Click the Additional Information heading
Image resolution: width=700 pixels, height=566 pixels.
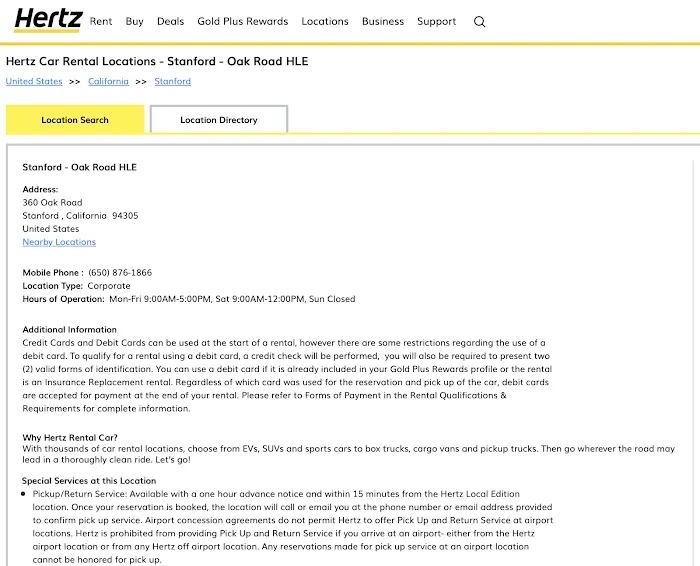pyautogui.click(x=70, y=330)
